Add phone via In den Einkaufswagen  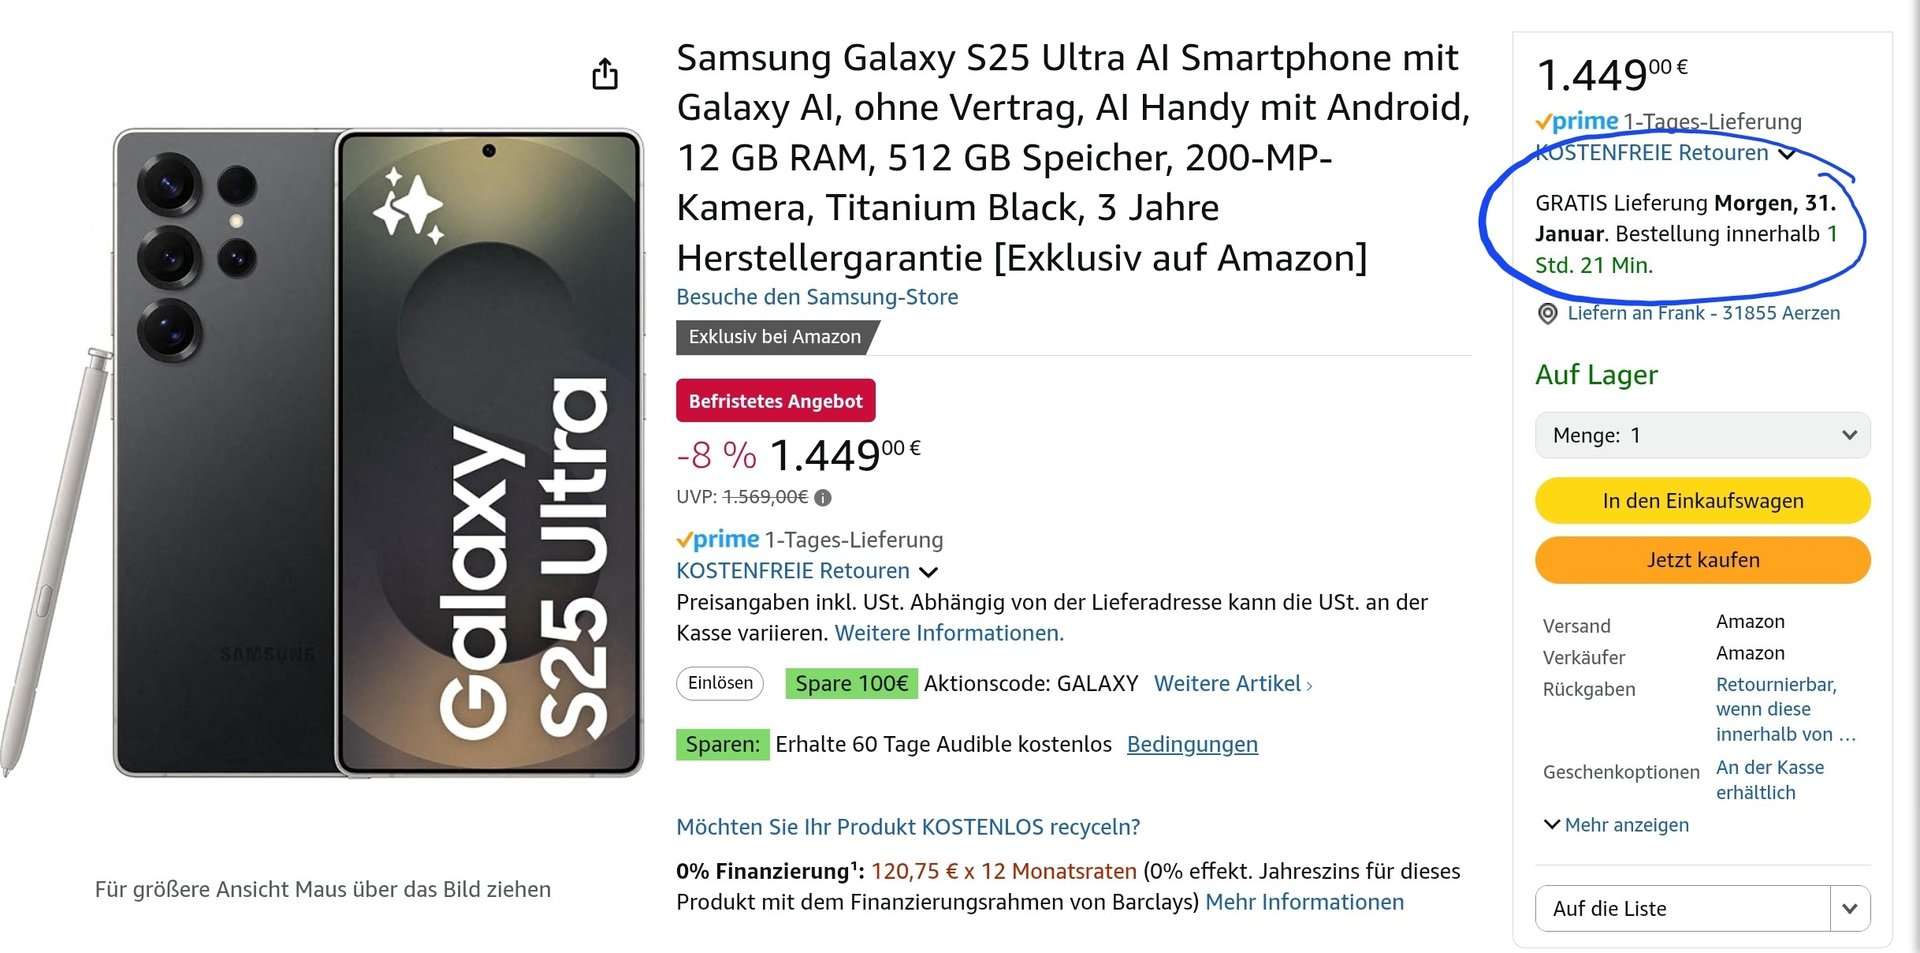point(1702,501)
